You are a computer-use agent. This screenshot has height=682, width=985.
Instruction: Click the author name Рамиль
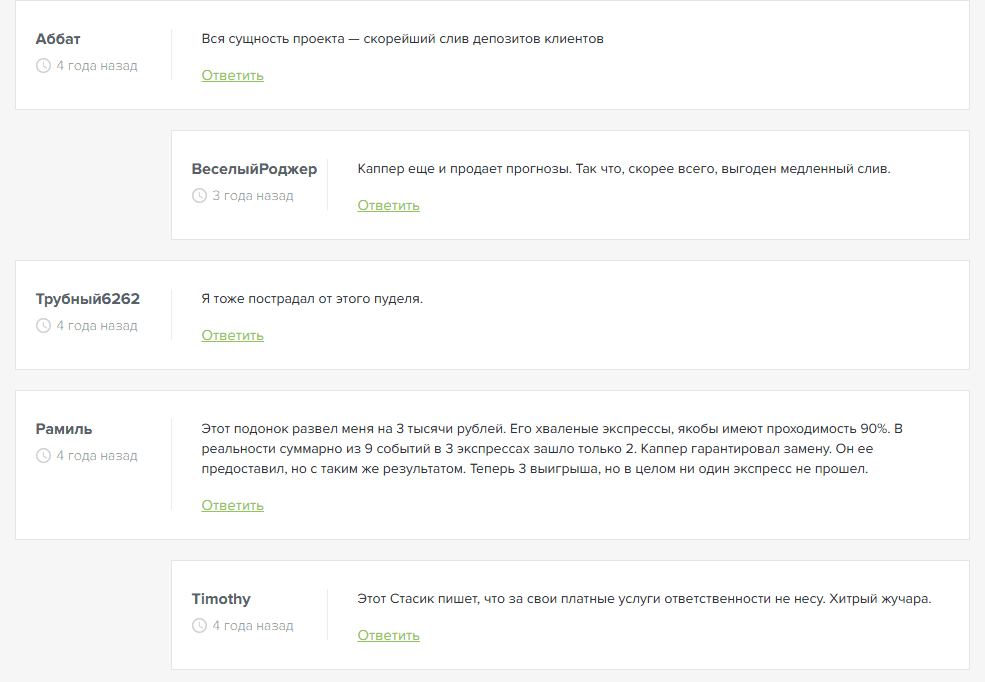pyautogui.click(x=63, y=429)
